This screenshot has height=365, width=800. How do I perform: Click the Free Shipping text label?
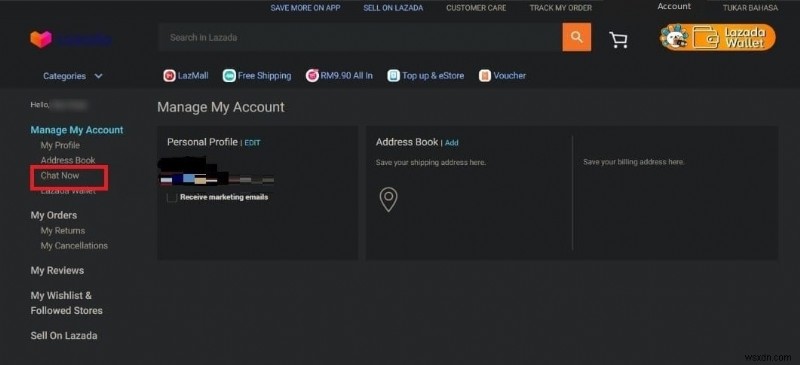tap(264, 76)
